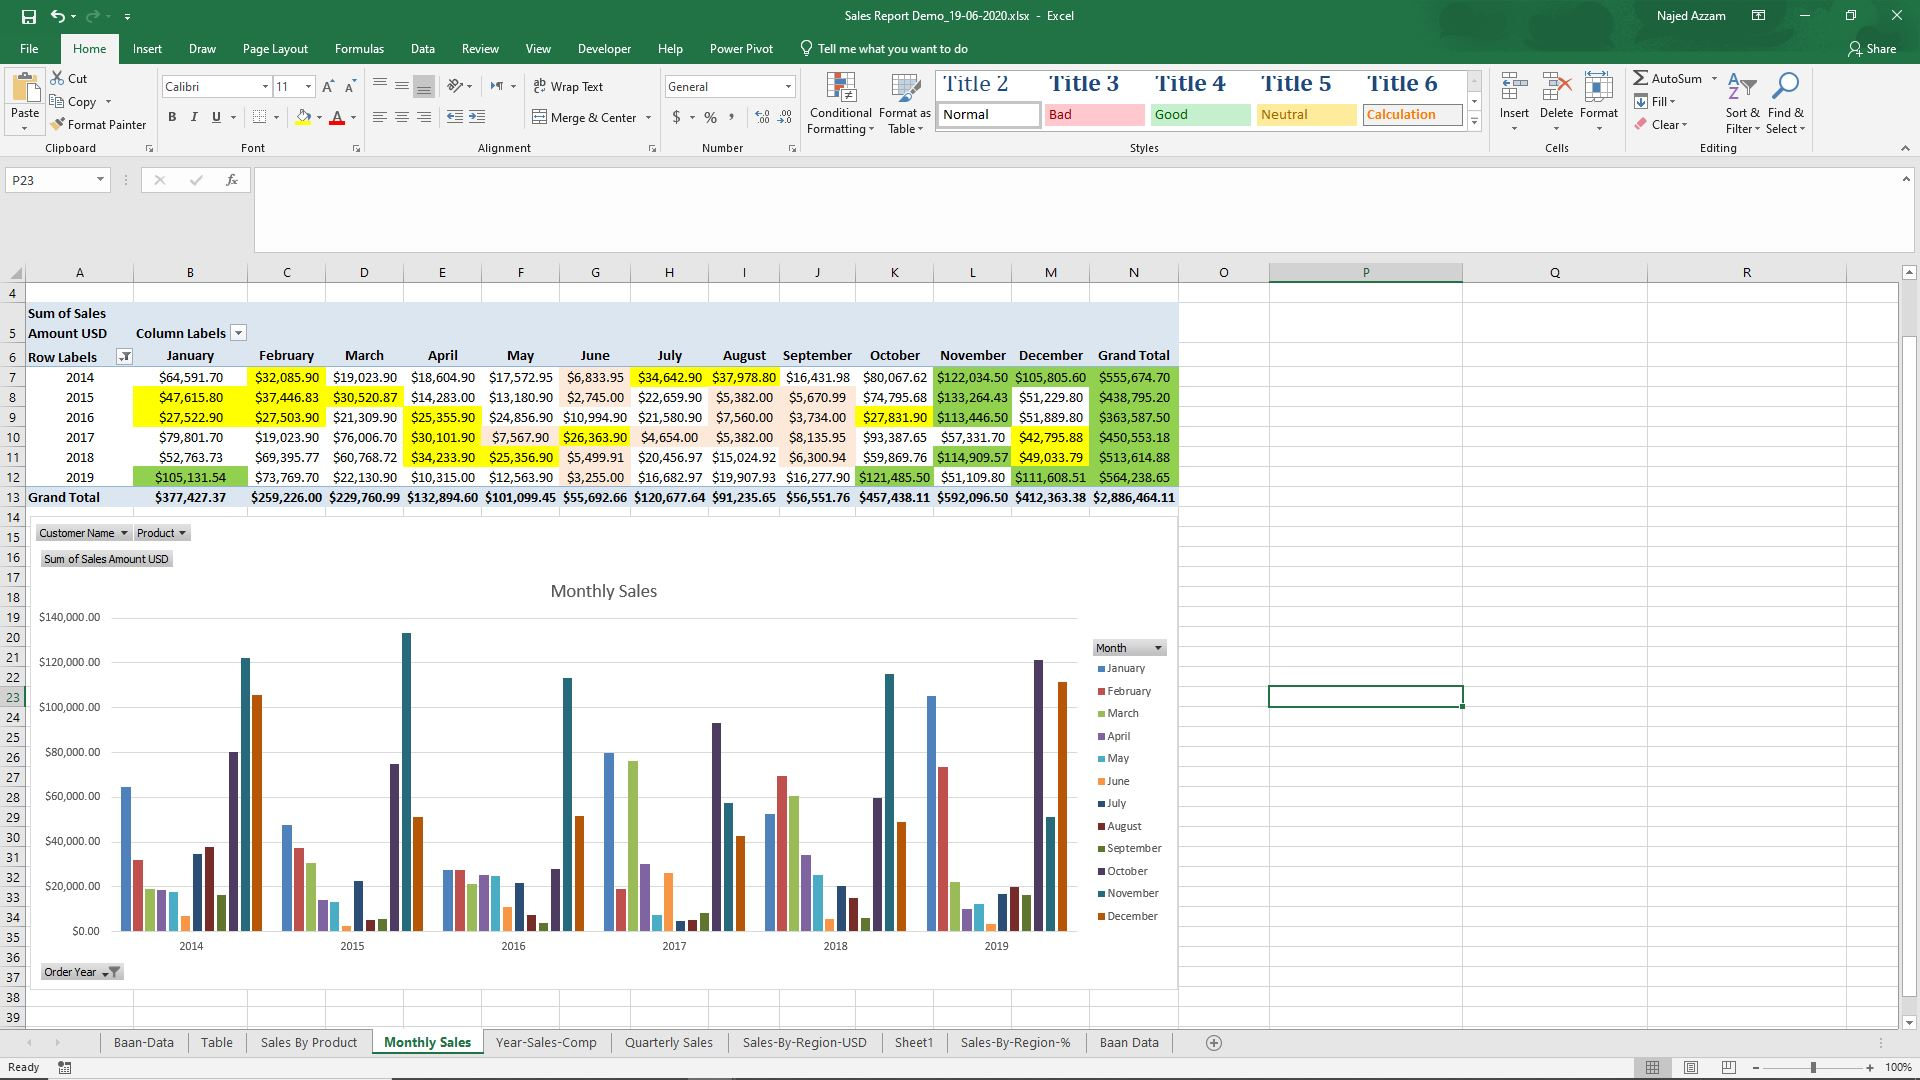Click the Cut scissors icon

[x=57, y=78]
